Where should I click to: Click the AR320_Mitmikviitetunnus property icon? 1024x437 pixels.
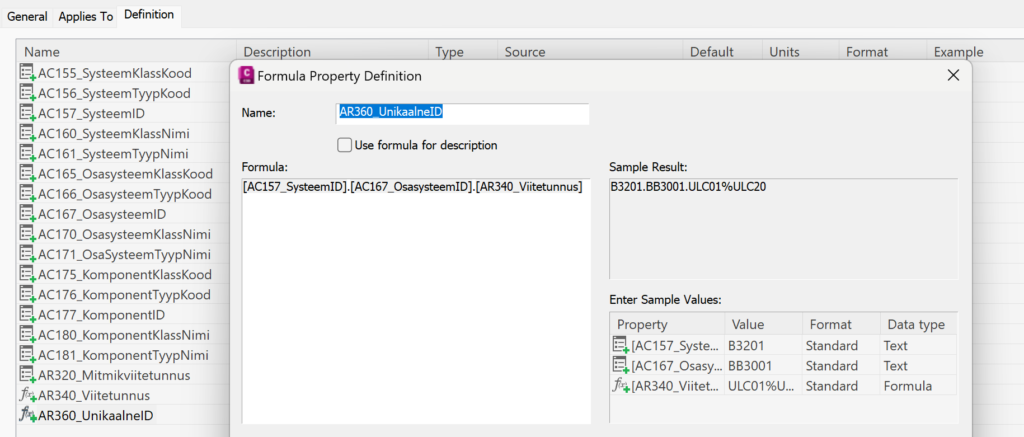pos(27,376)
